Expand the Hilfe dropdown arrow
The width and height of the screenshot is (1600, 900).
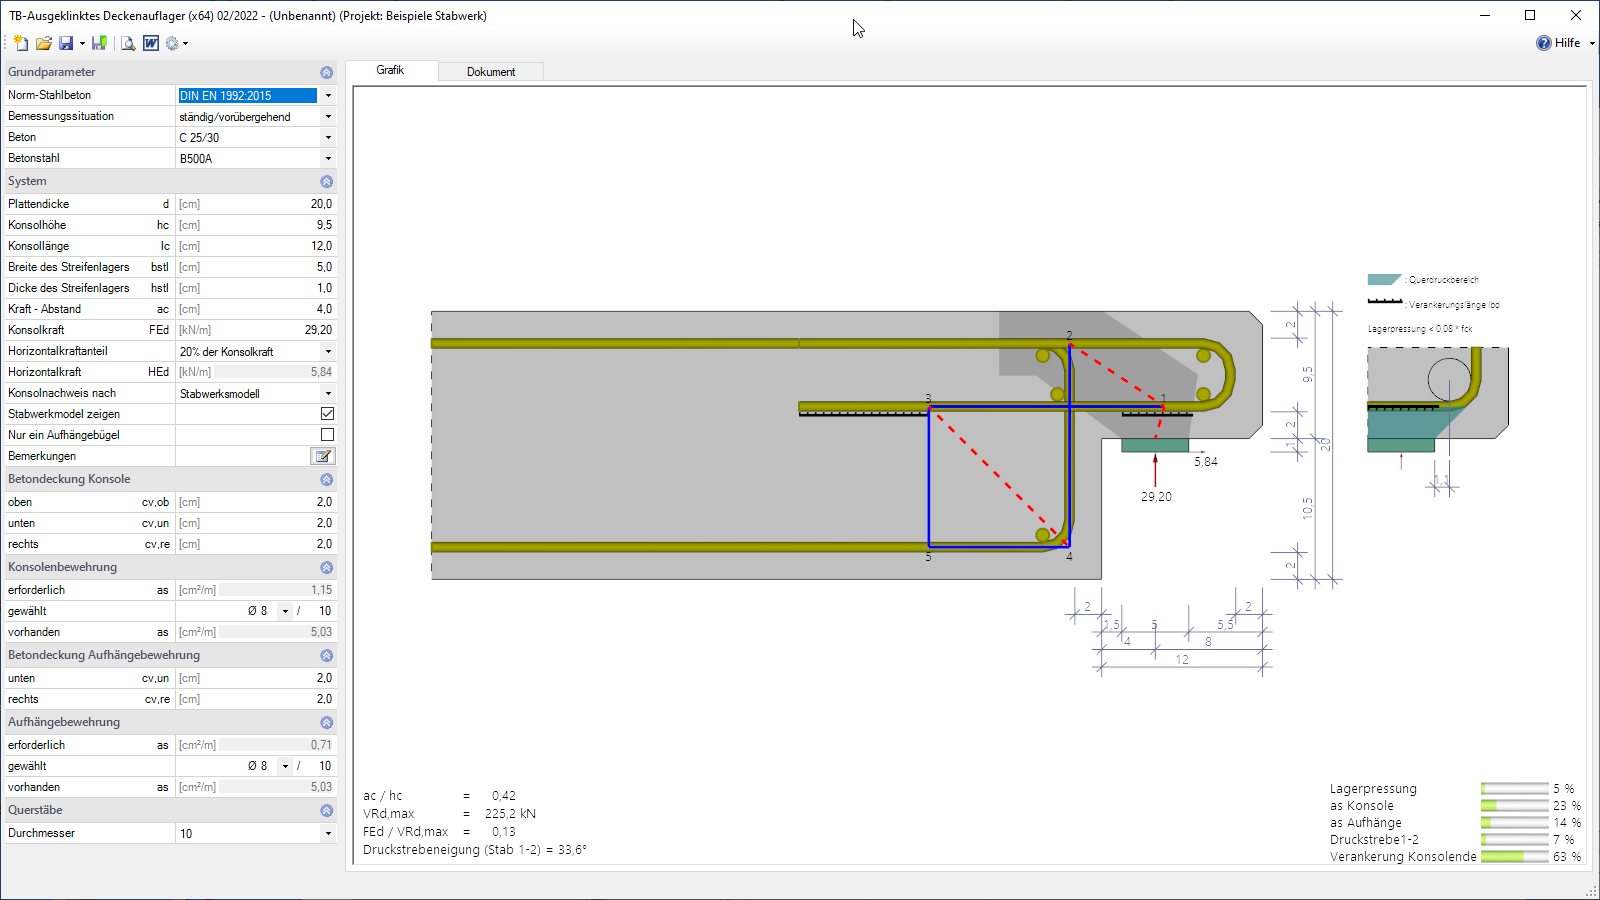[1592, 44]
